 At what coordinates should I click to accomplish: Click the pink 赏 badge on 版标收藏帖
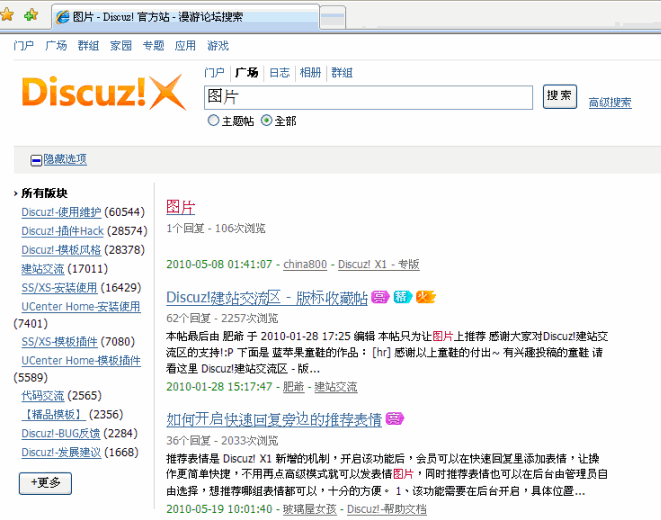(x=380, y=297)
